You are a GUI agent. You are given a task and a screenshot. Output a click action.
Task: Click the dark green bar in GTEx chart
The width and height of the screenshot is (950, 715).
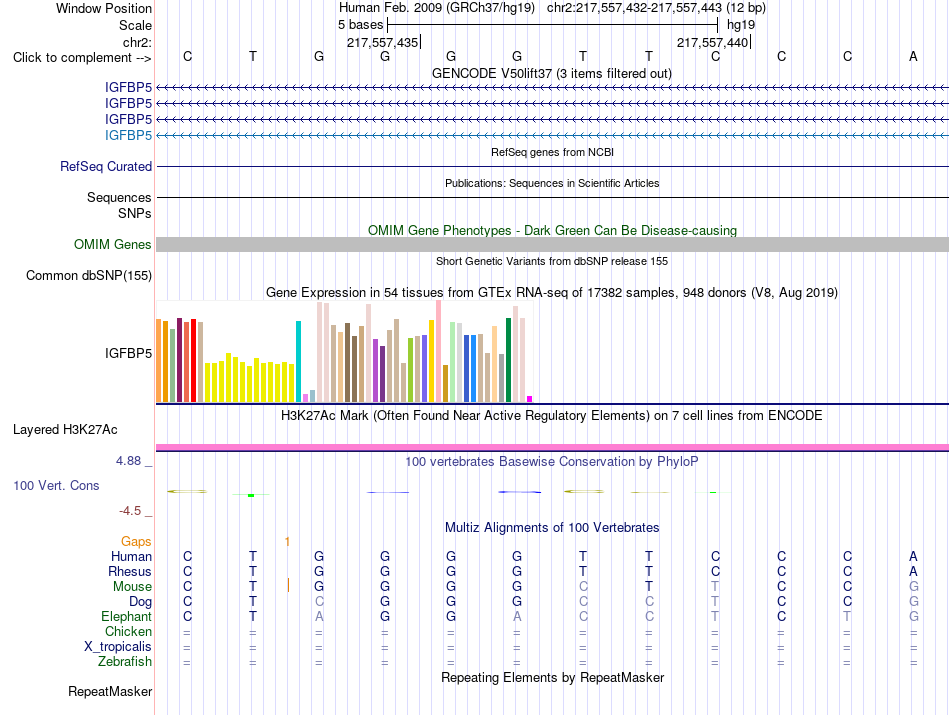click(508, 360)
